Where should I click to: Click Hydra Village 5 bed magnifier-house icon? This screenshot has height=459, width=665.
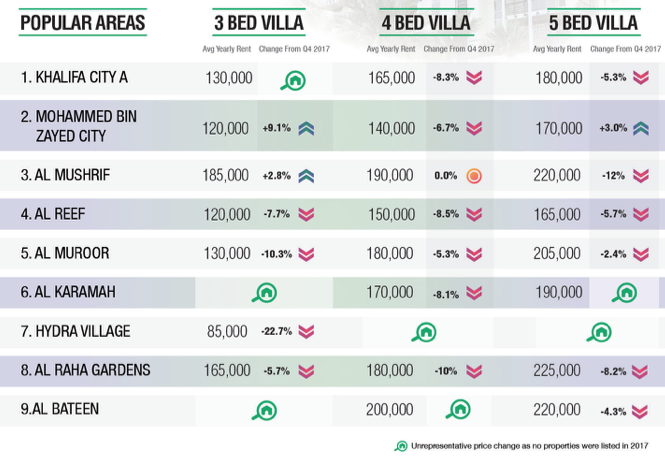click(x=599, y=331)
